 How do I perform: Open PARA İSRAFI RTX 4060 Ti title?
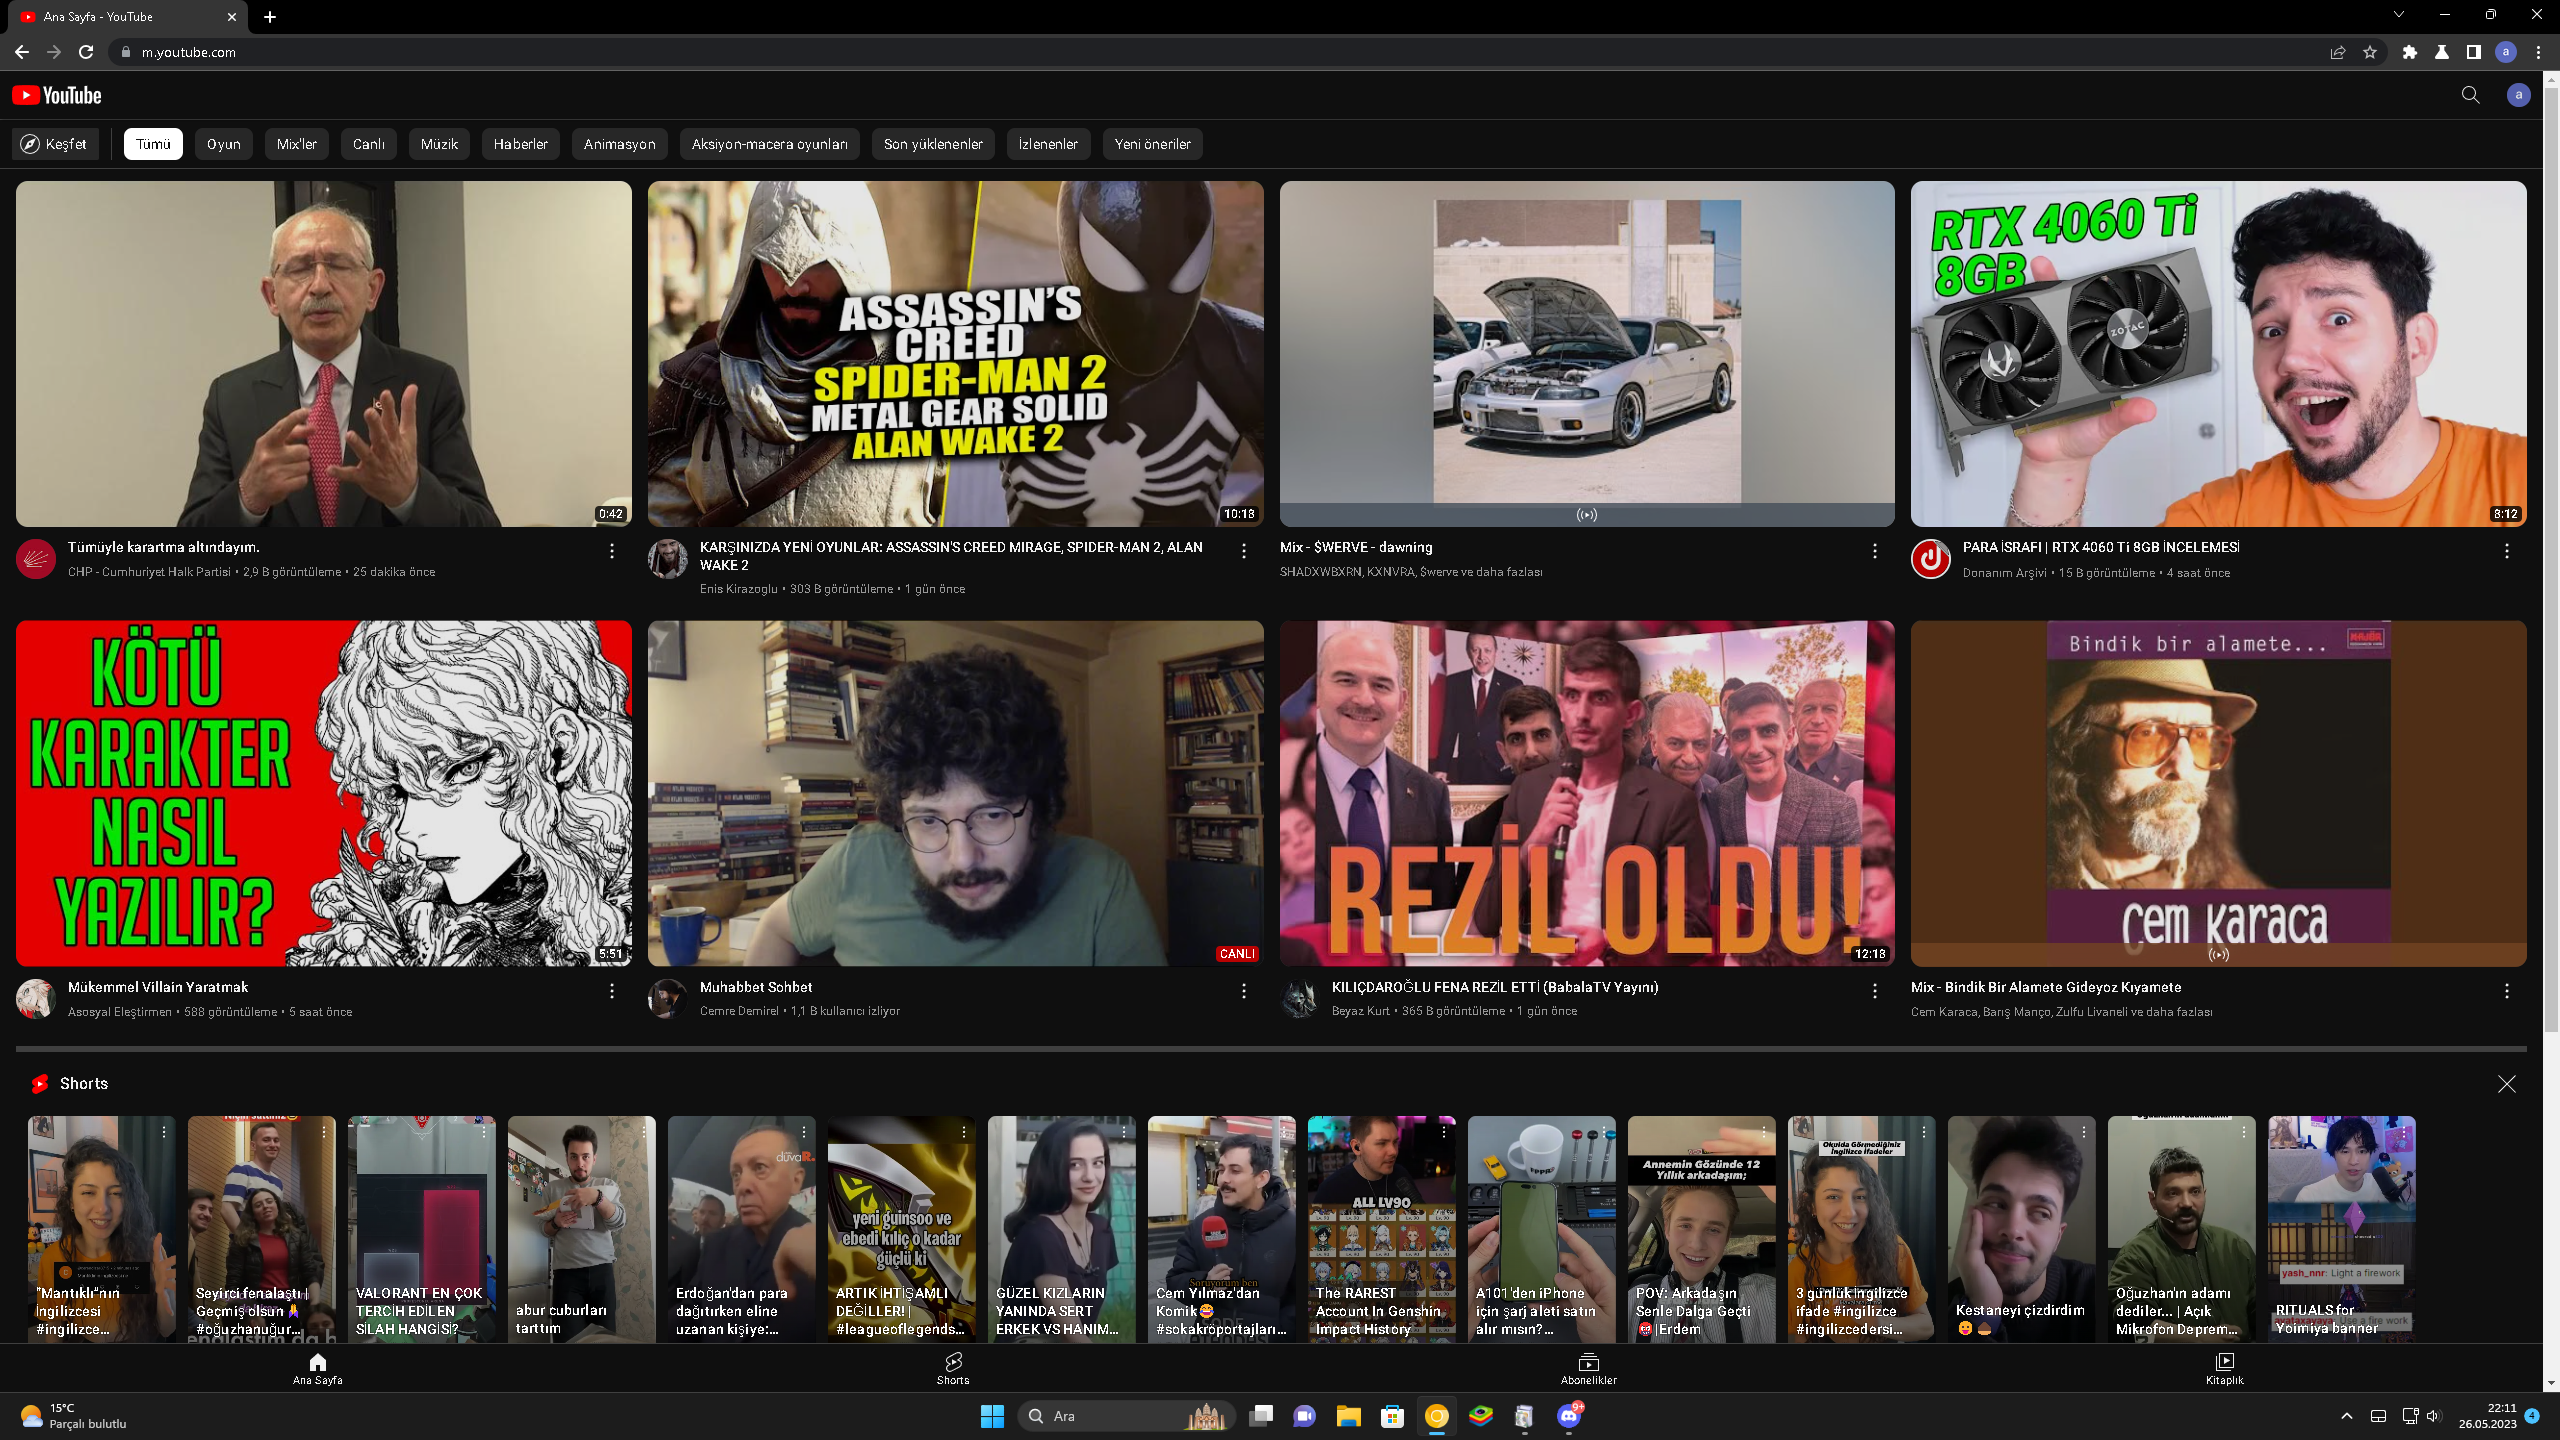(2101, 547)
